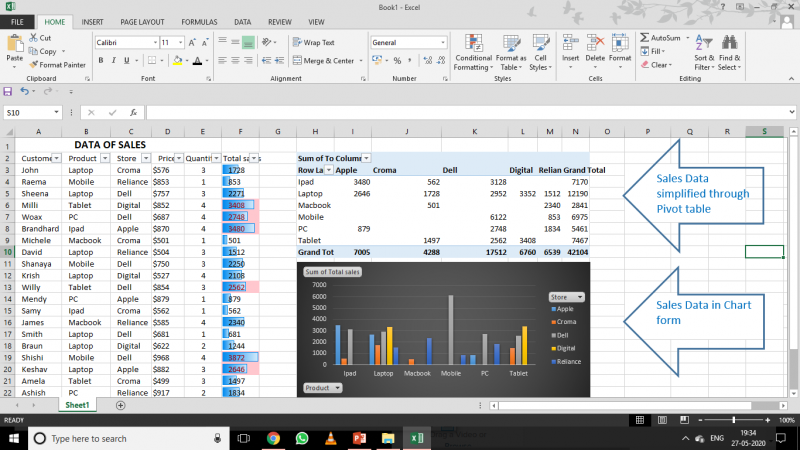Click Decrease Decimal icon

(441, 61)
